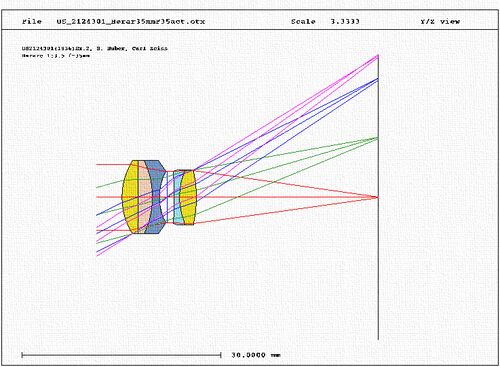
Task: Click the Carl Zeiss patent description line
Action: click(x=95, y=48)
